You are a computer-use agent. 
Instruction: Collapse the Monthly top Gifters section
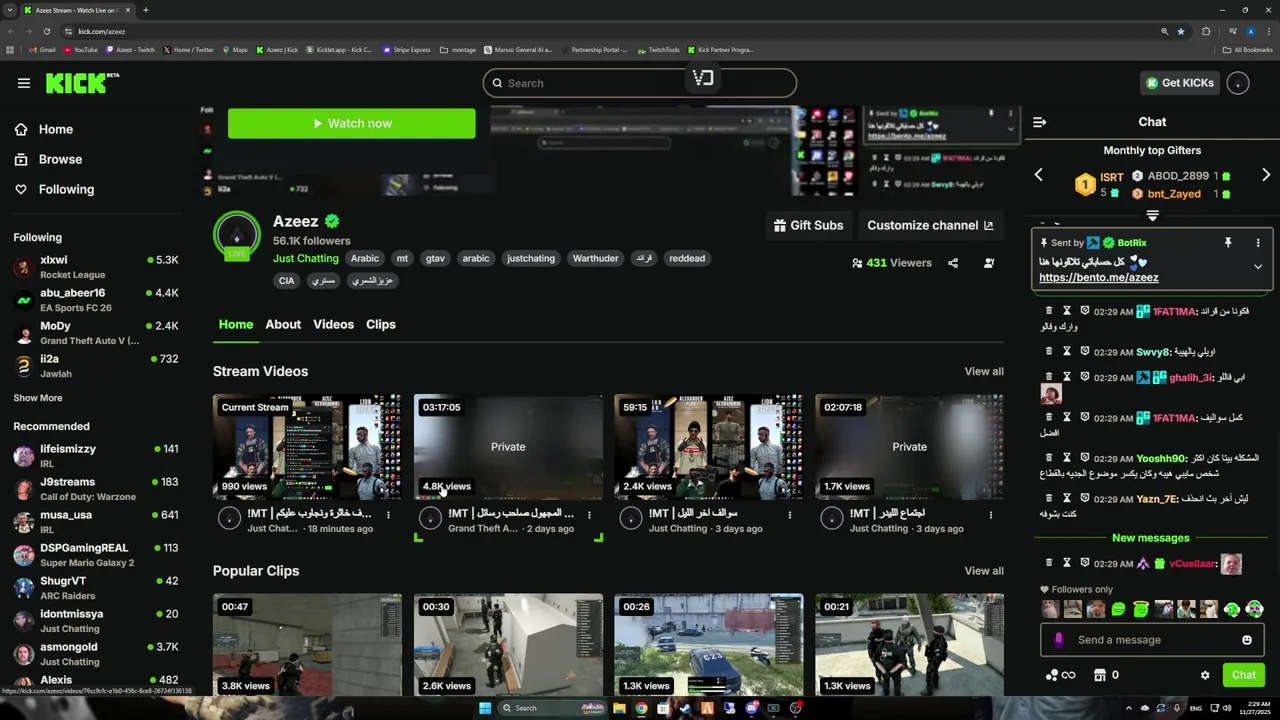coord(1152,216)
